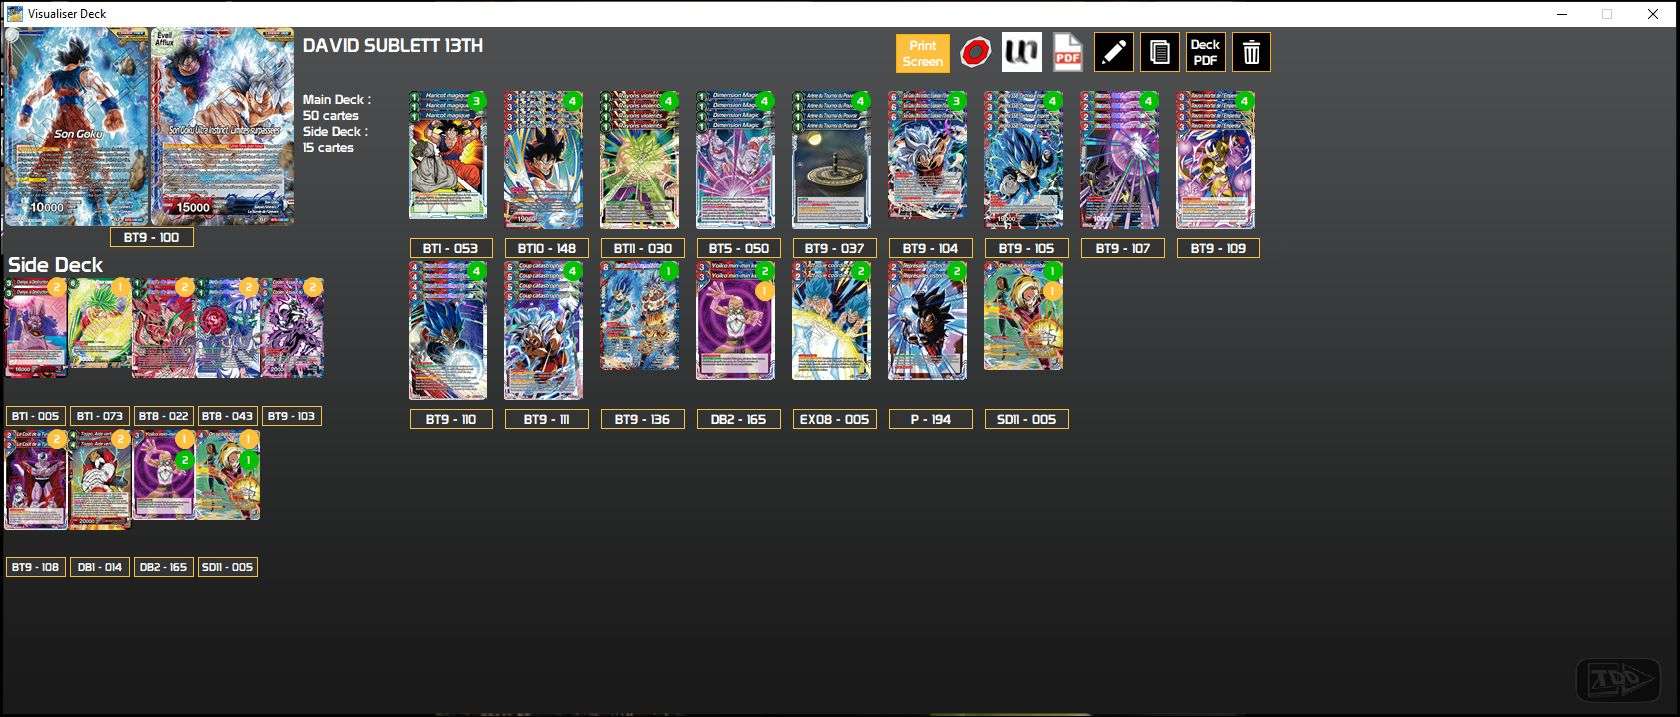Click the BT9 - 107 label
This screenshot has height=717, width=1680.
coord(1122,248)
